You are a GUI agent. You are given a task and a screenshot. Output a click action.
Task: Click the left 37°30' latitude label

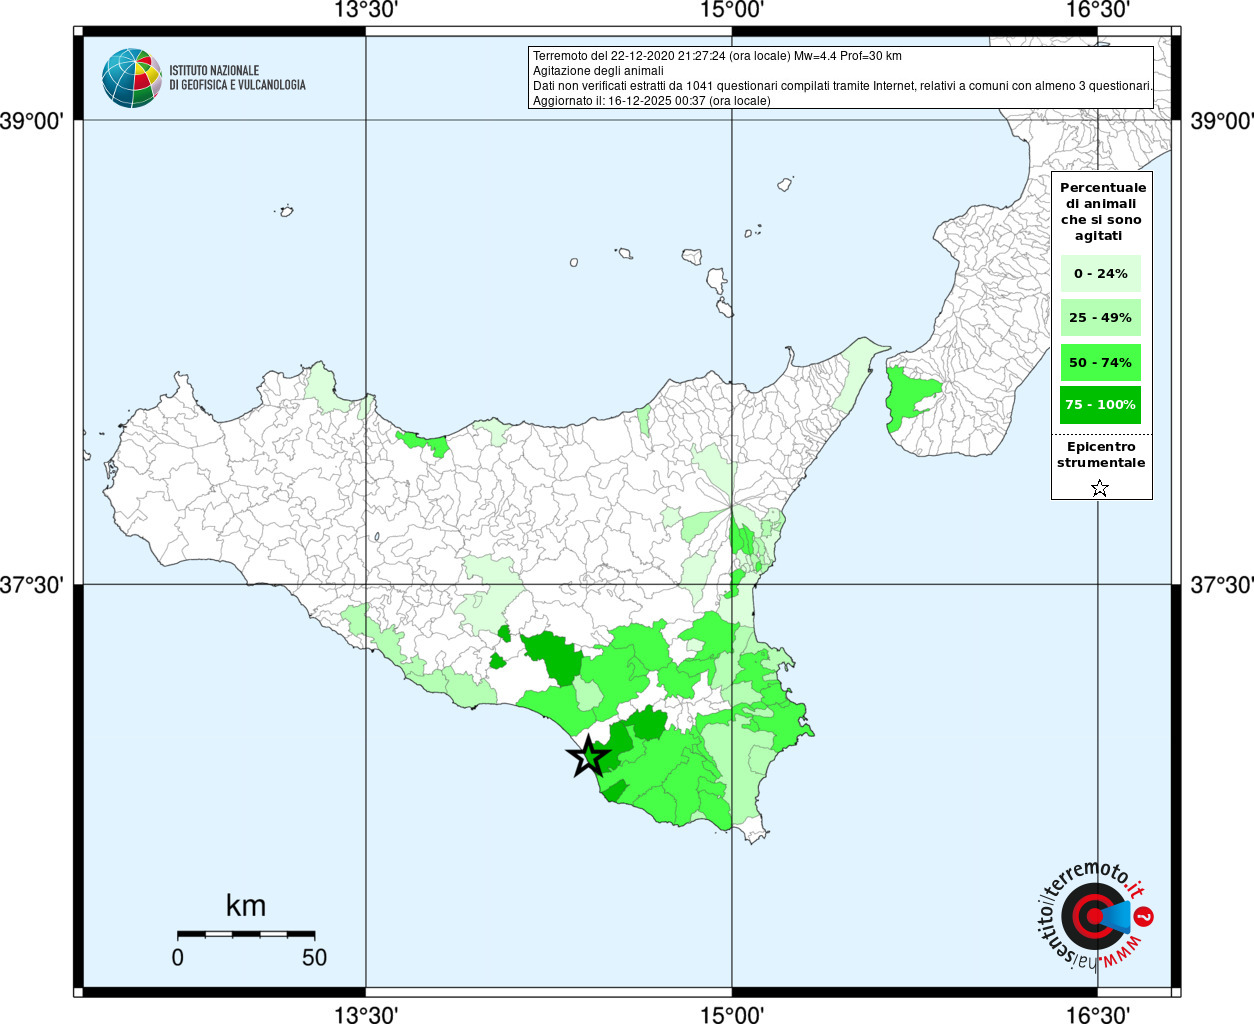tap(32, 584)
